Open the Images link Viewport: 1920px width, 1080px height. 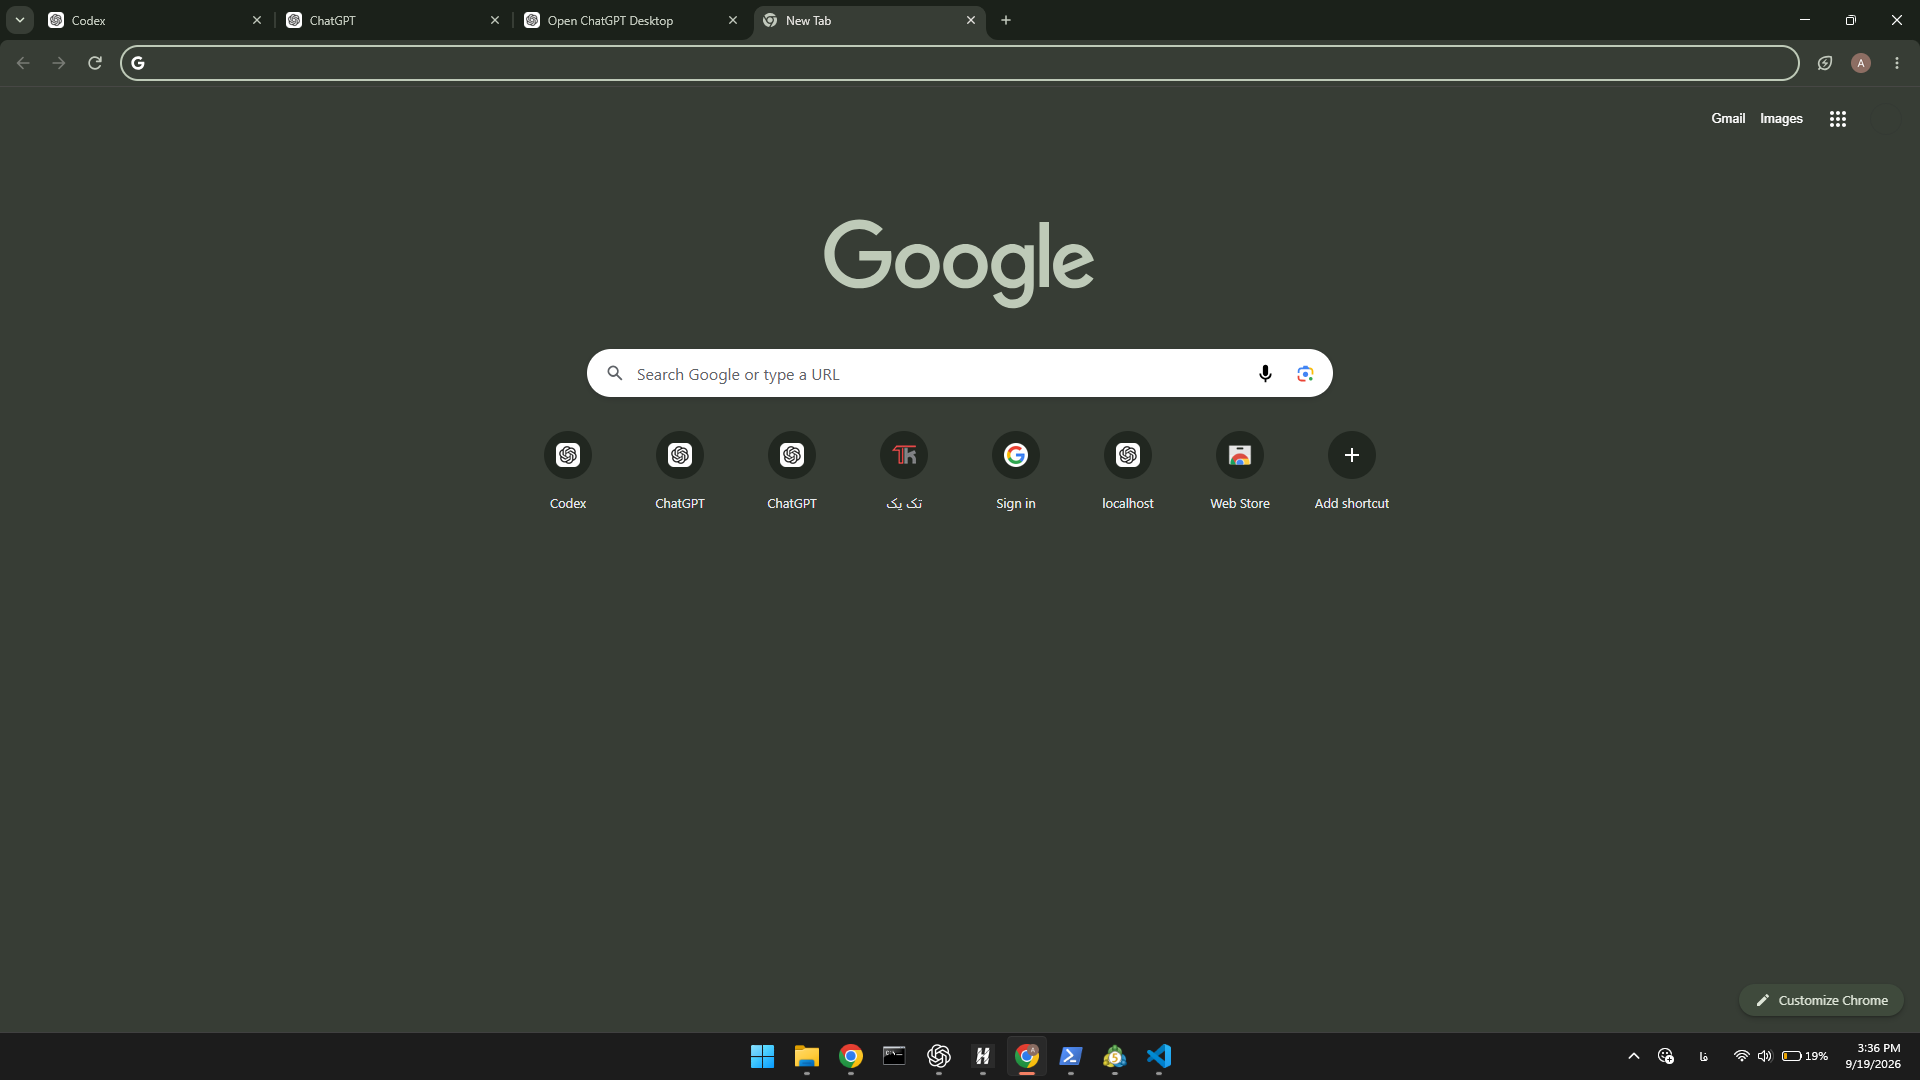(x=1781, y=118)
